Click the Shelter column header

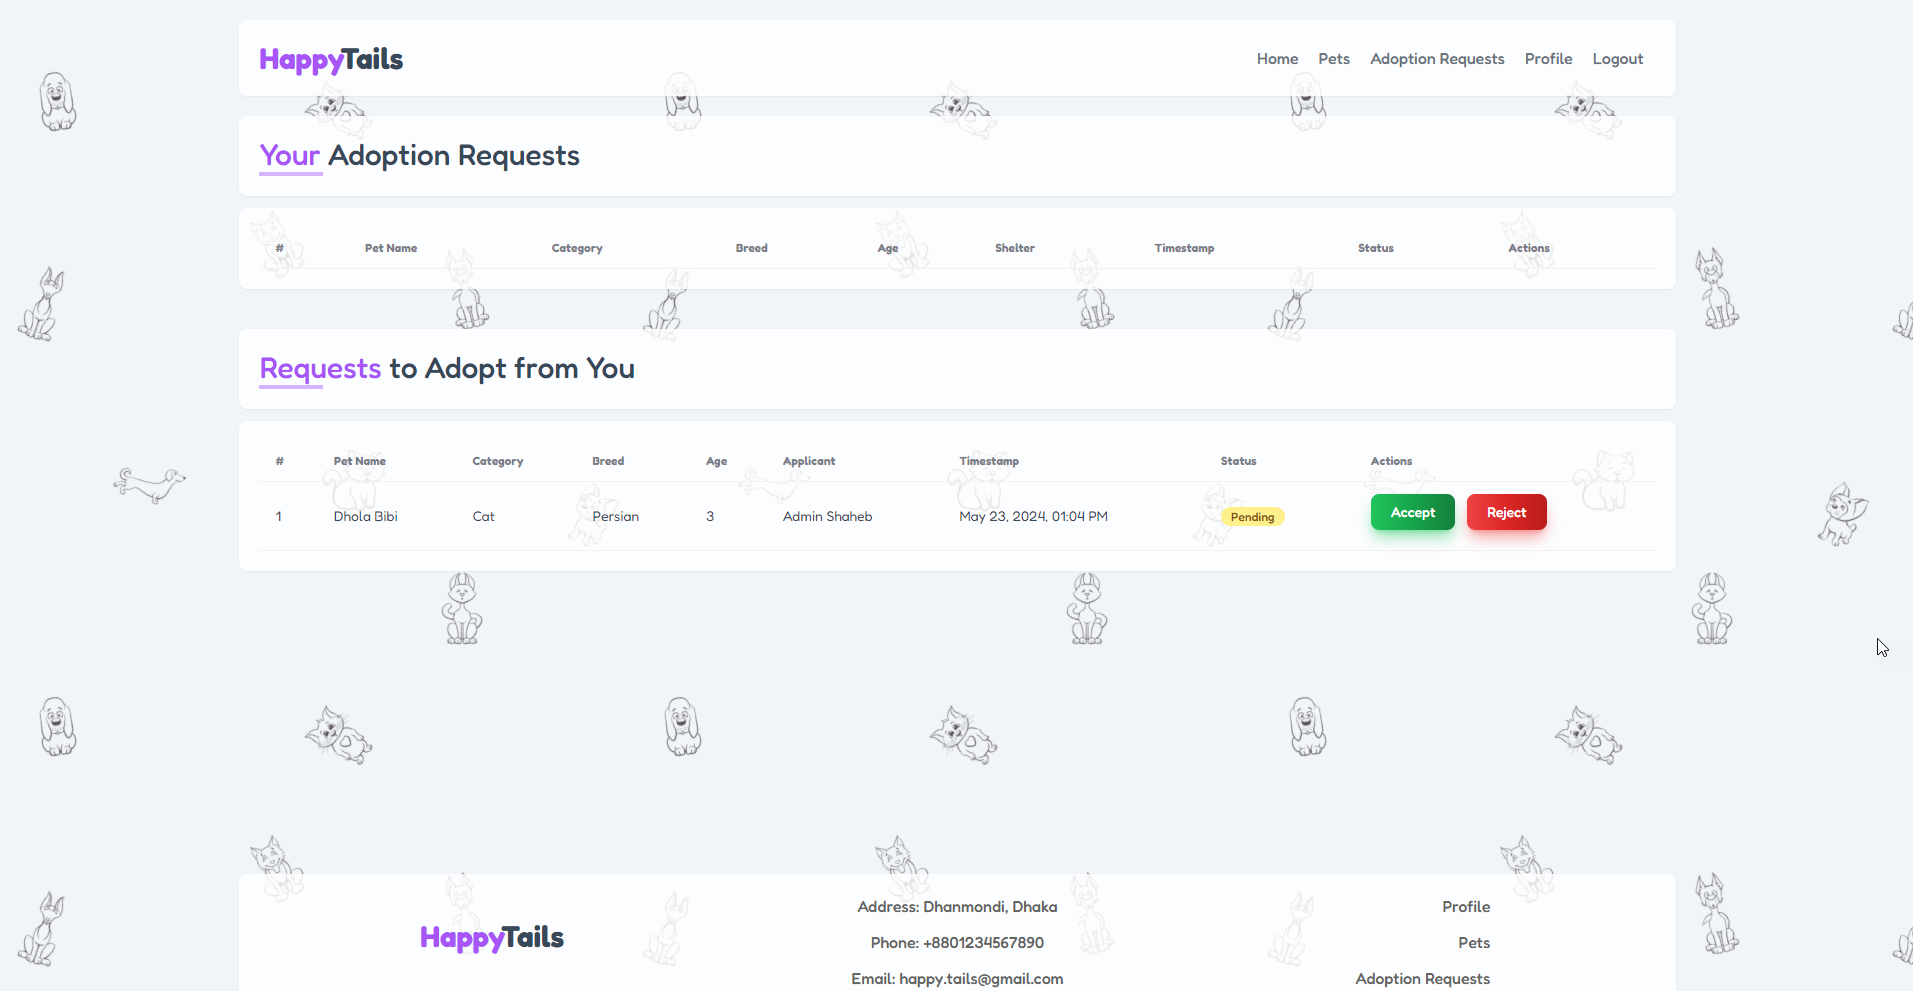[x=1014, y=248]
